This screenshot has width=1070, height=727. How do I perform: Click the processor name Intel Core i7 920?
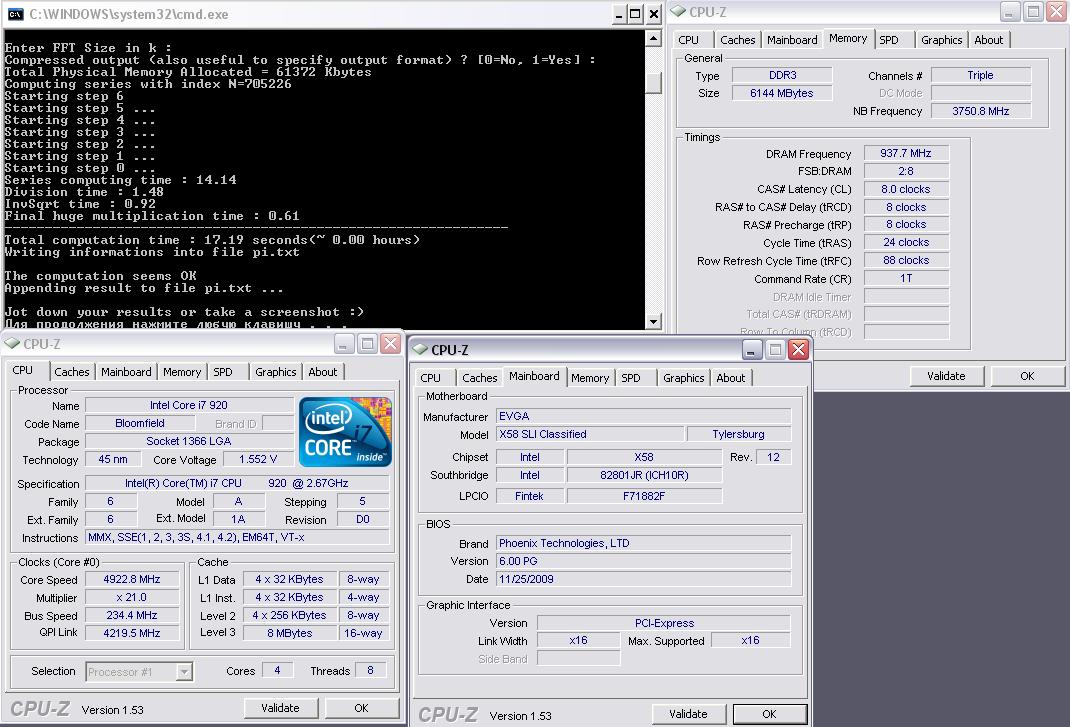click(x=188, y=405)
